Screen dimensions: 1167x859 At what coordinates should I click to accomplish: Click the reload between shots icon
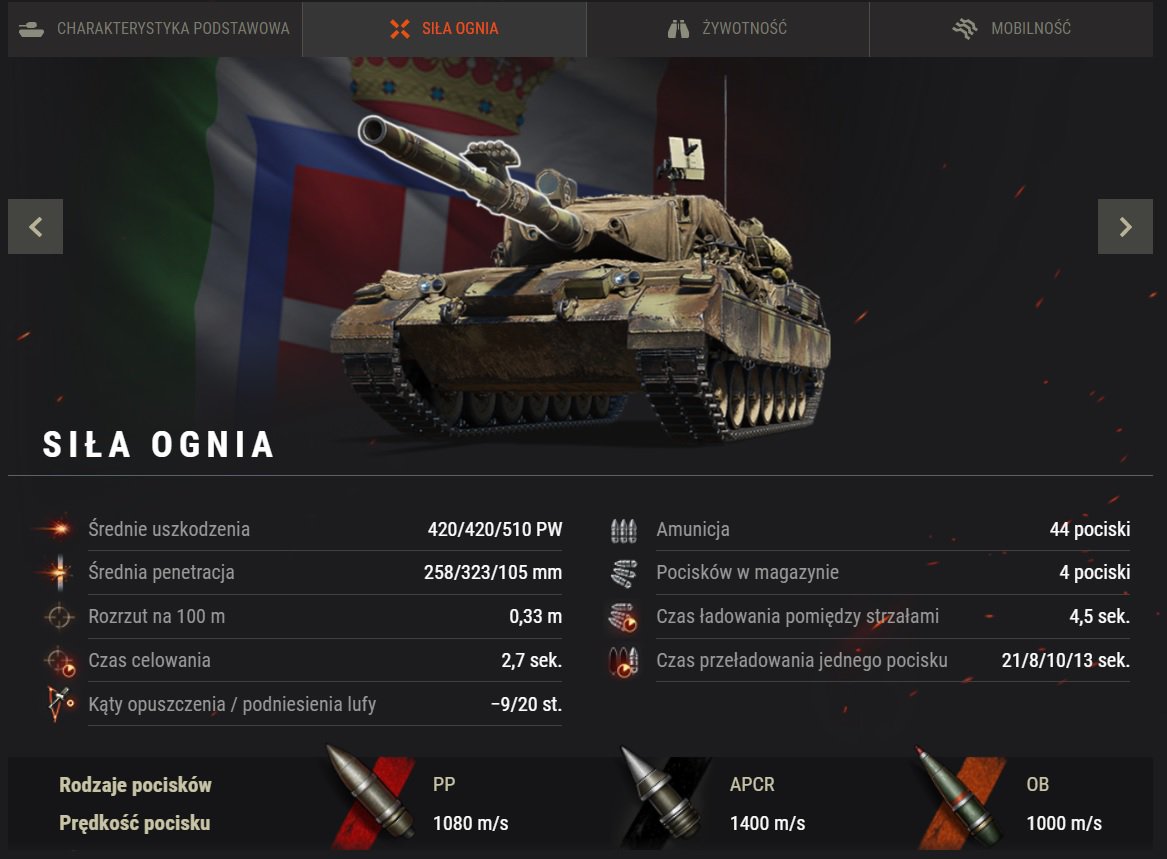pyautogui.click(x=624, y=617)
